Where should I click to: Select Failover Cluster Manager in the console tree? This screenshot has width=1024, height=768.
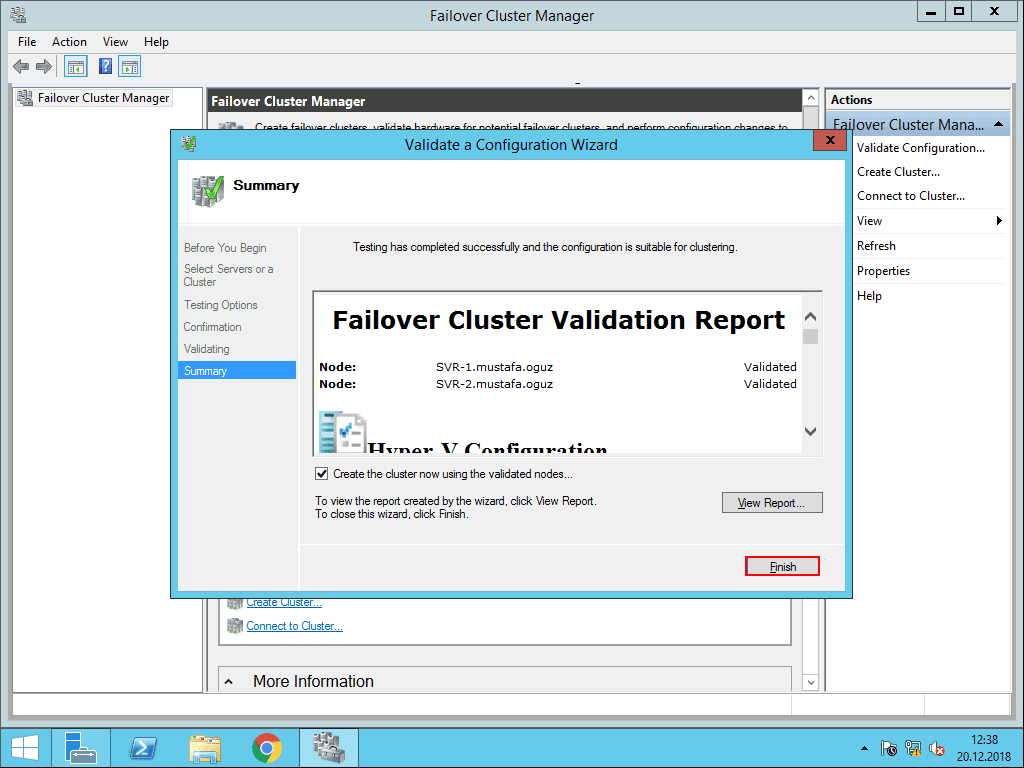(105, 97)
